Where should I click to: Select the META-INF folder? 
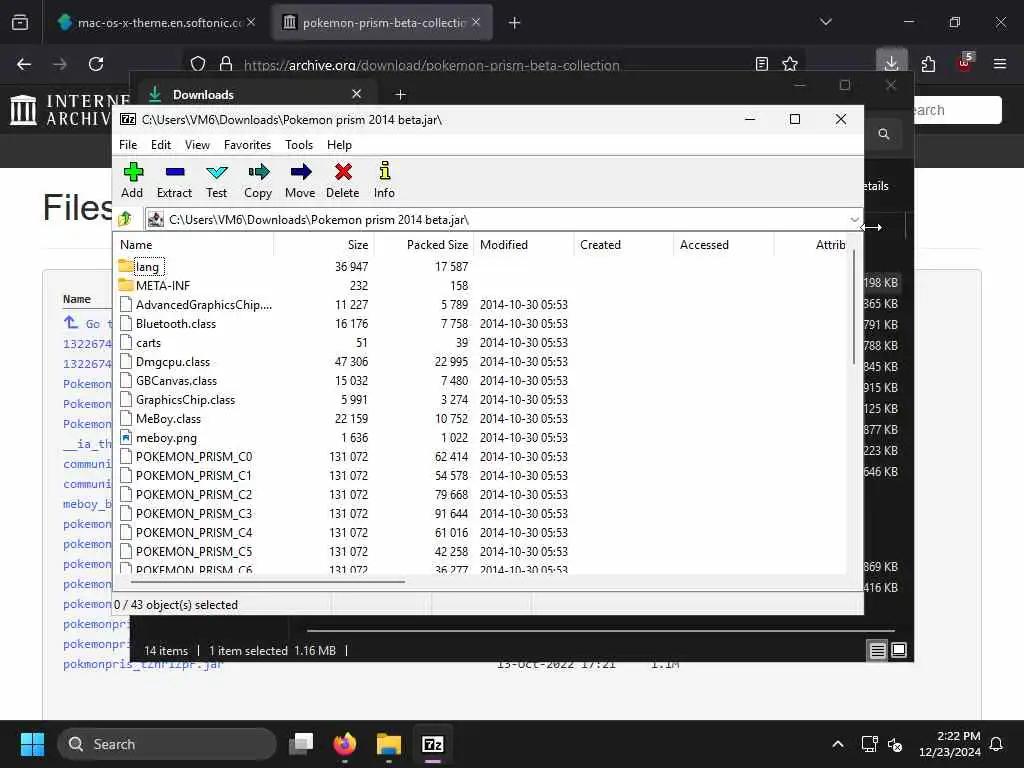coord(163,286)
